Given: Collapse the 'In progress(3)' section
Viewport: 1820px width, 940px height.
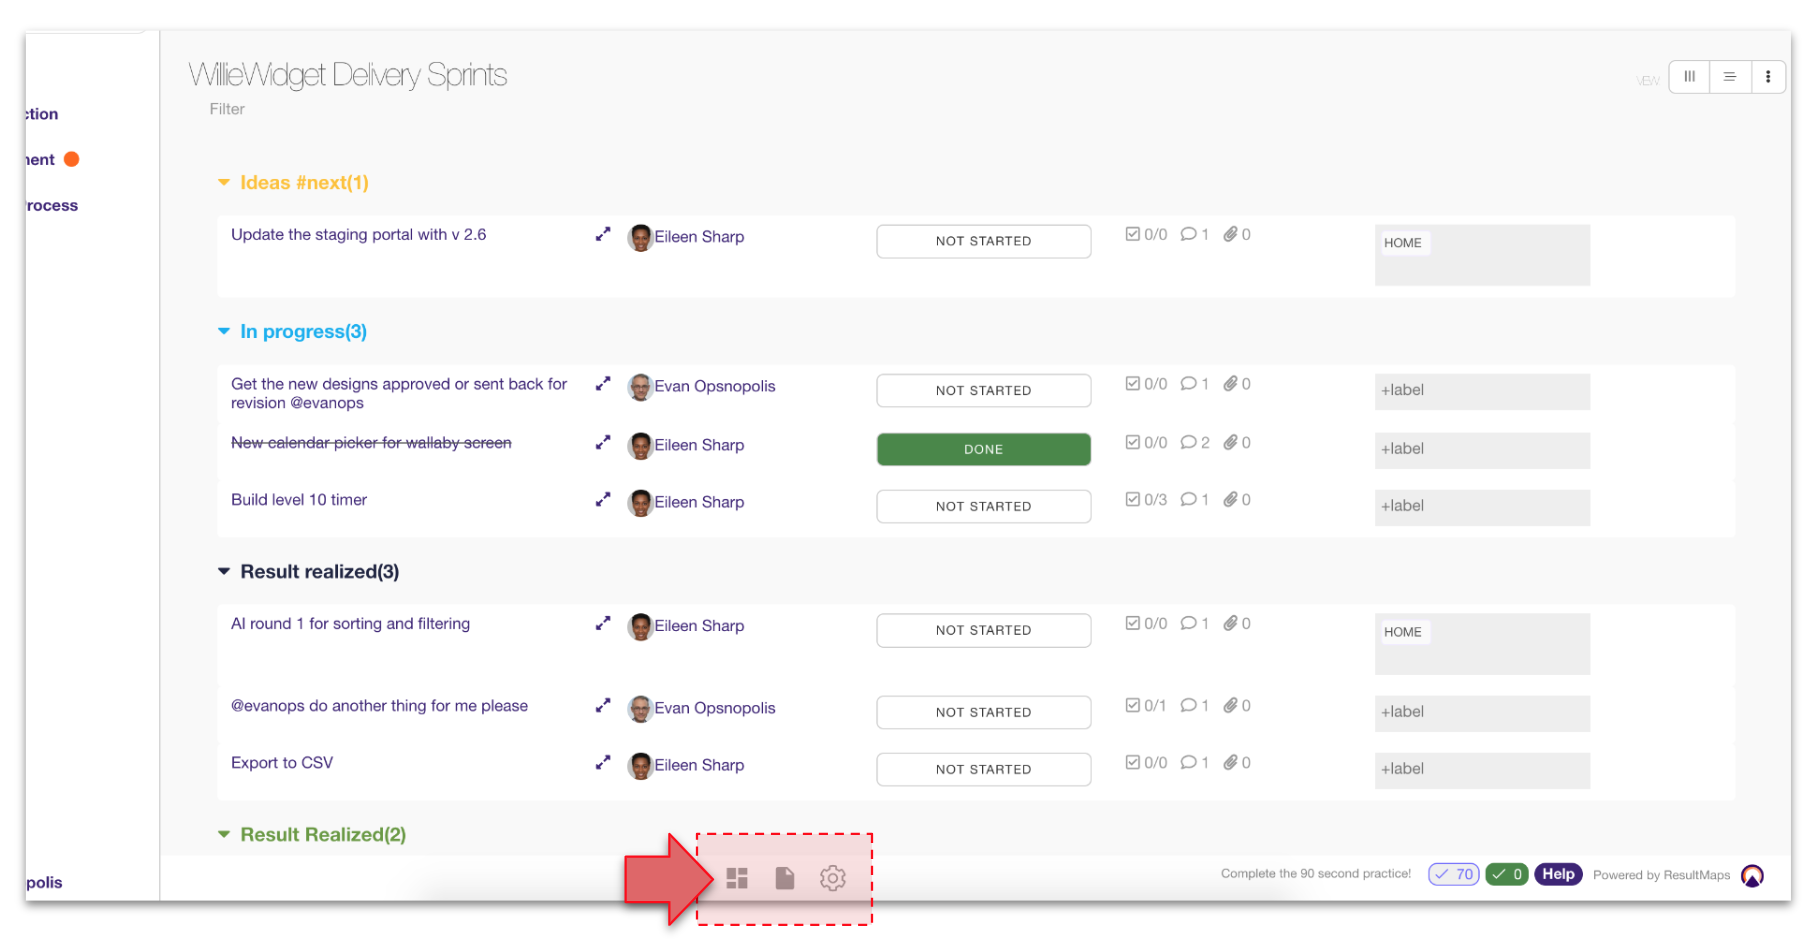Looking at the screenshot, I should click(x=224, y=331).
